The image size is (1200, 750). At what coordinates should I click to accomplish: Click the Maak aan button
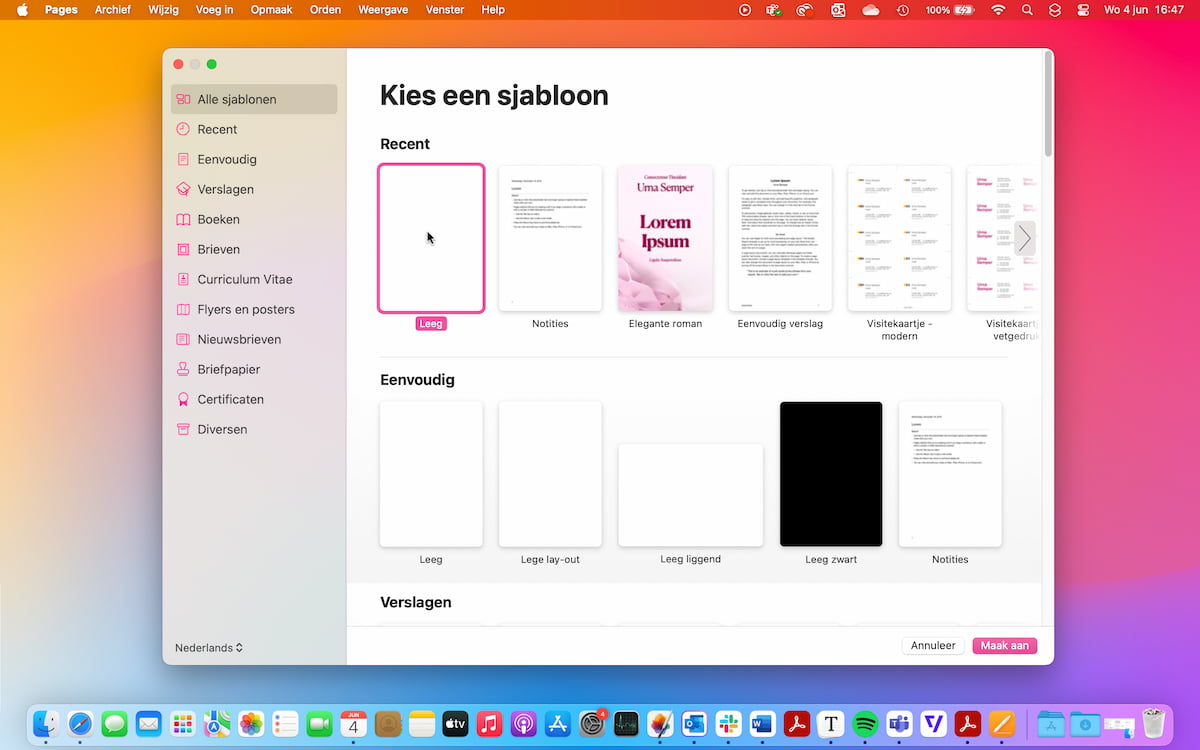(x=1004, y=646)
